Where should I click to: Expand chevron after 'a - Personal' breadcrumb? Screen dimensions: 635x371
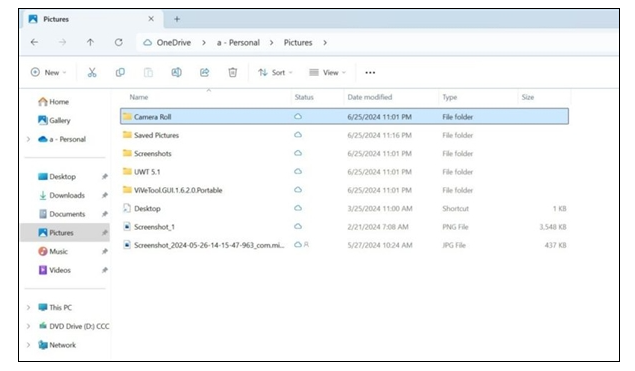[x=271, y=43]
